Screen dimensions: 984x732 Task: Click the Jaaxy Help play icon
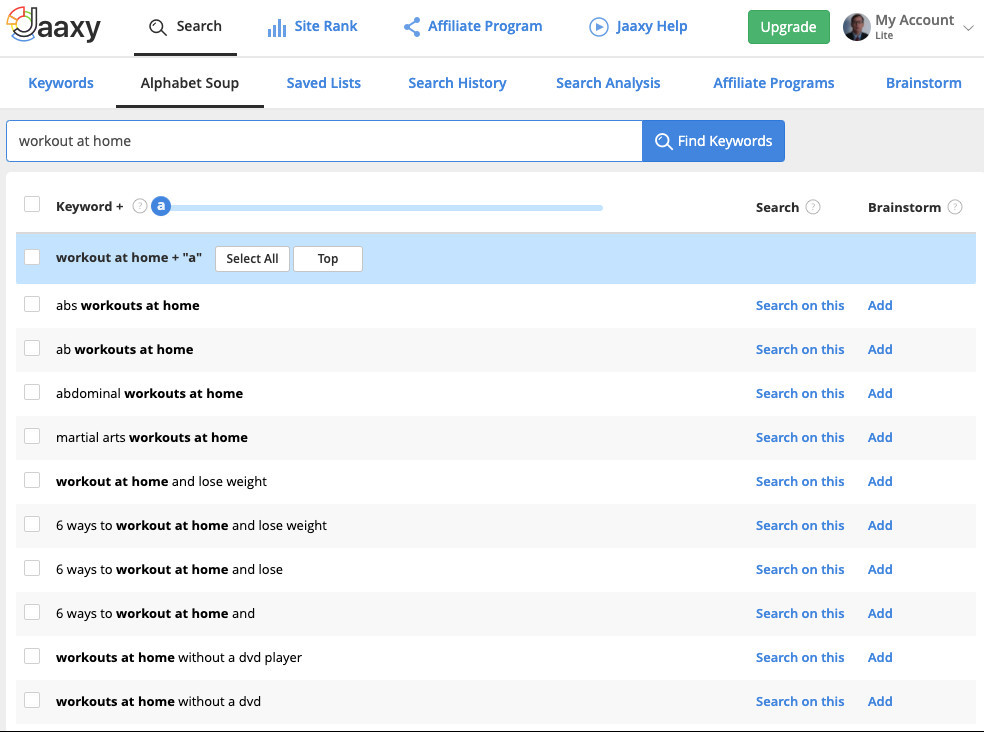click(x=599, y=27)
